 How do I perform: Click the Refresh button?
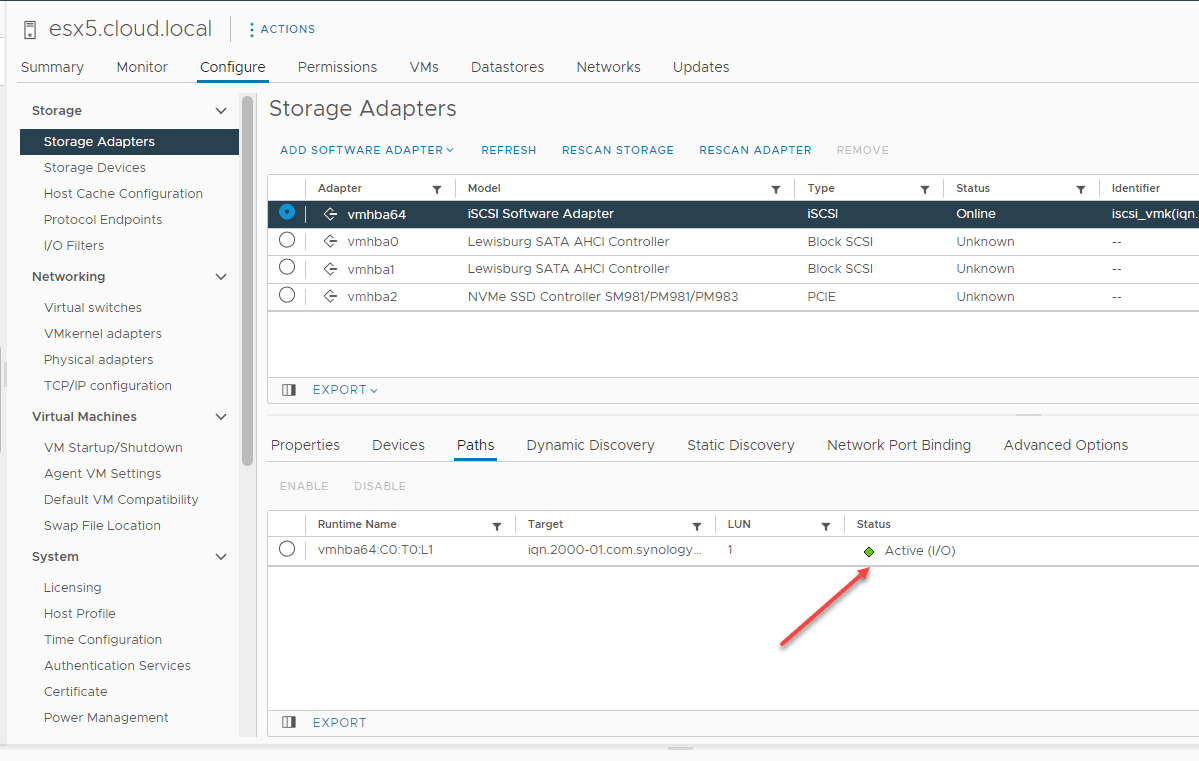coord(508,150)
